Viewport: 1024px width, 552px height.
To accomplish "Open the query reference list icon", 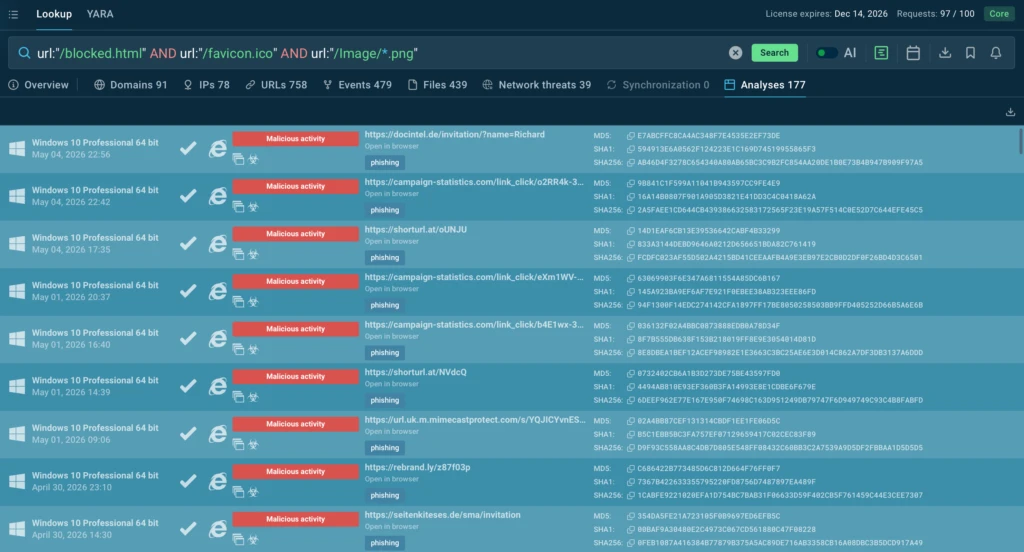I will pyautogui.click(x=881, y=53).
